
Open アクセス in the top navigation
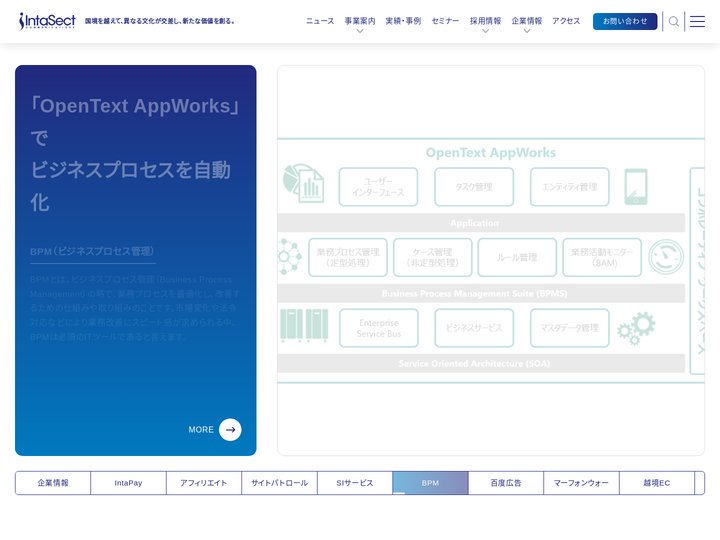click(566, 21)
